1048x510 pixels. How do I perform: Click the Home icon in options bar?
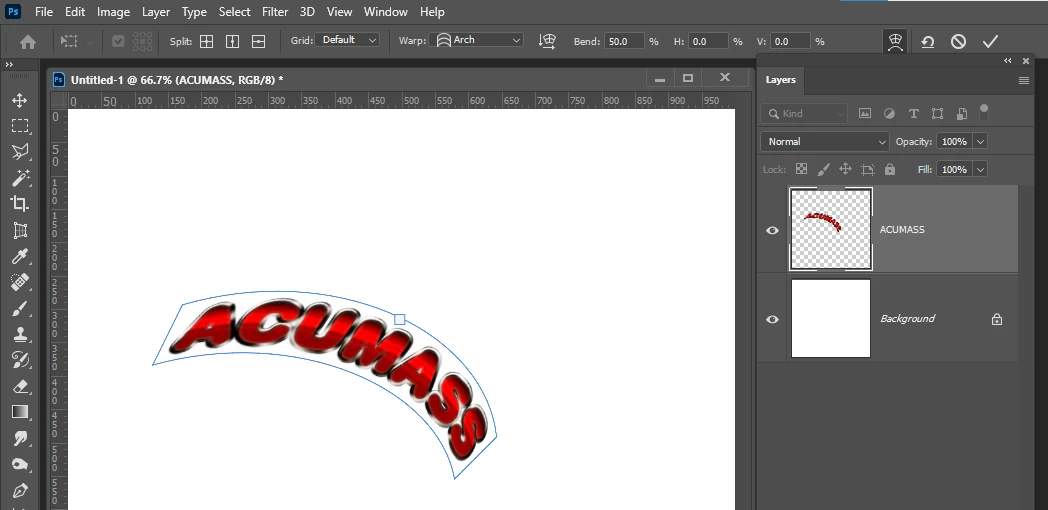point(27,41)
